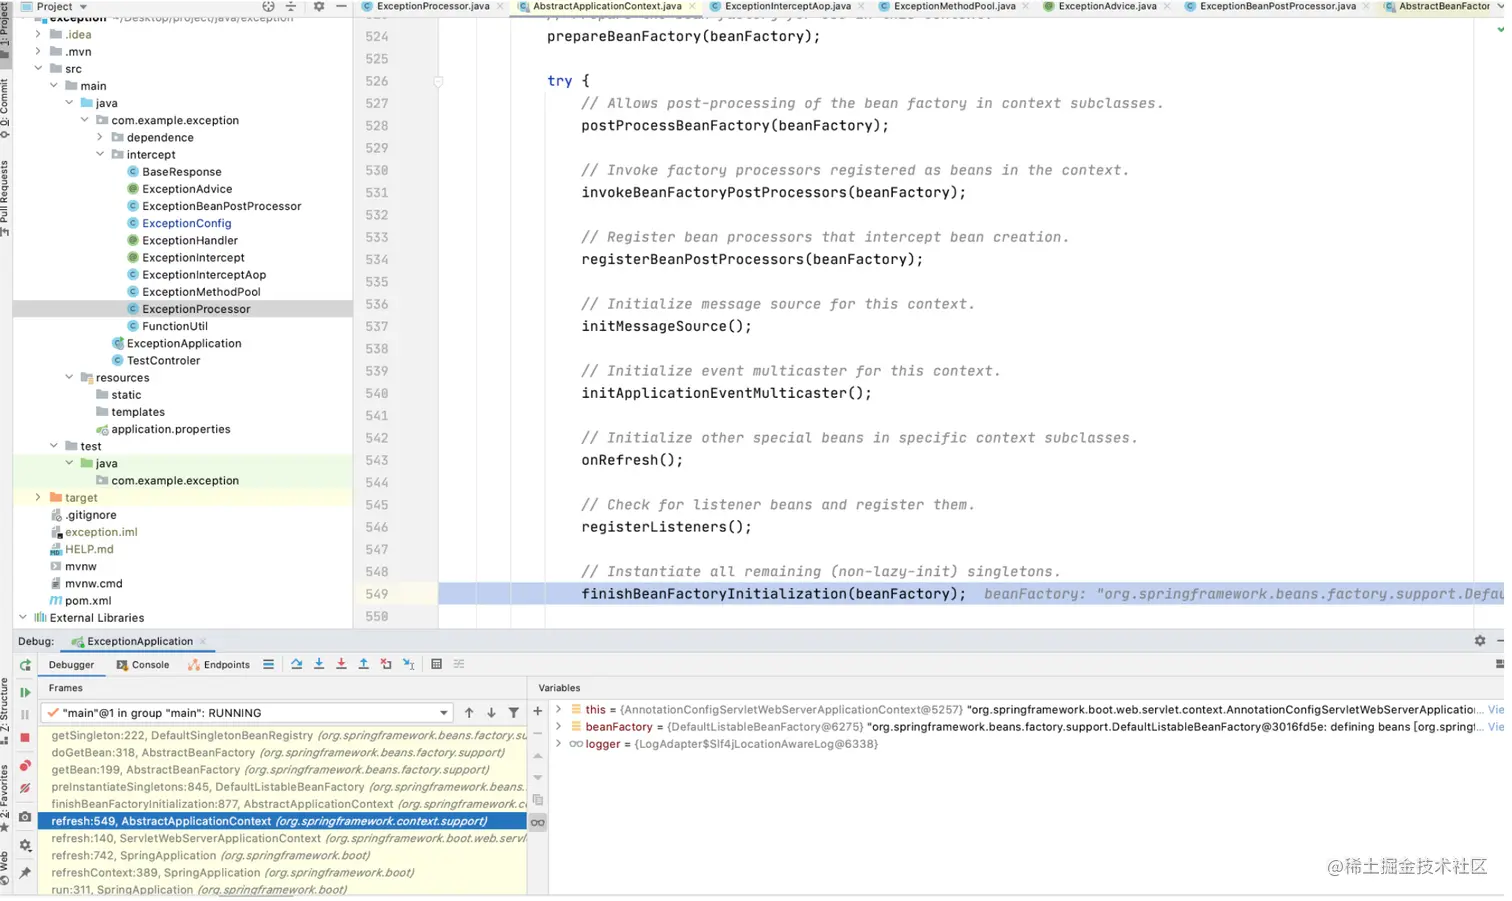Resume program with green play icon
The image size is (1512, 901).
coord(25,692)
